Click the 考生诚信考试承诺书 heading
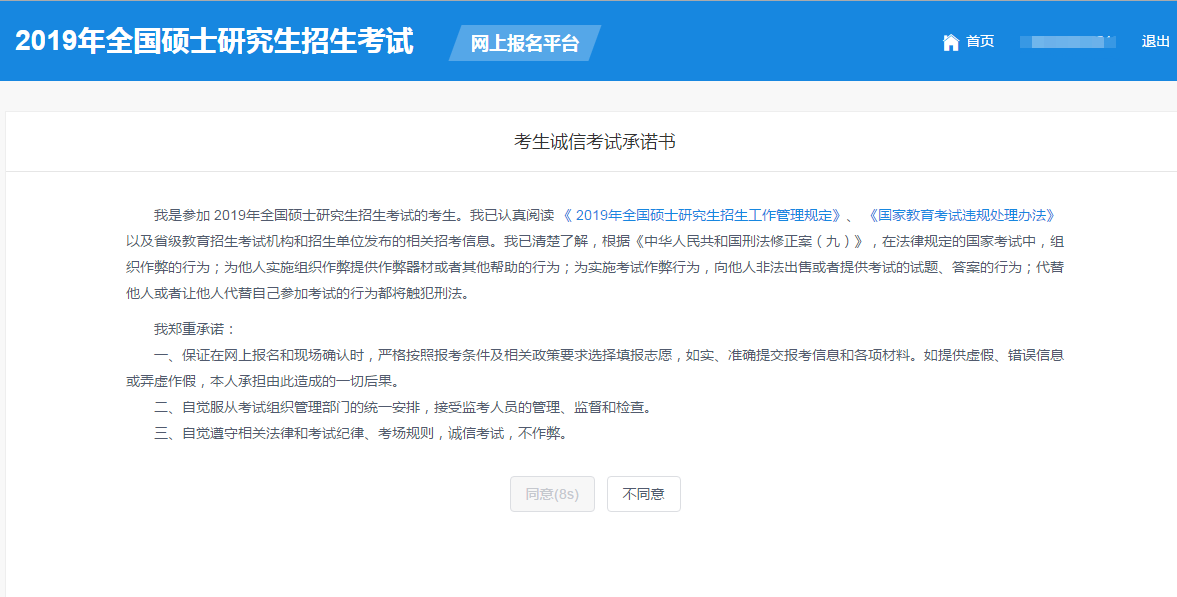Screen dimensions: 1177x597 point(594,142)
